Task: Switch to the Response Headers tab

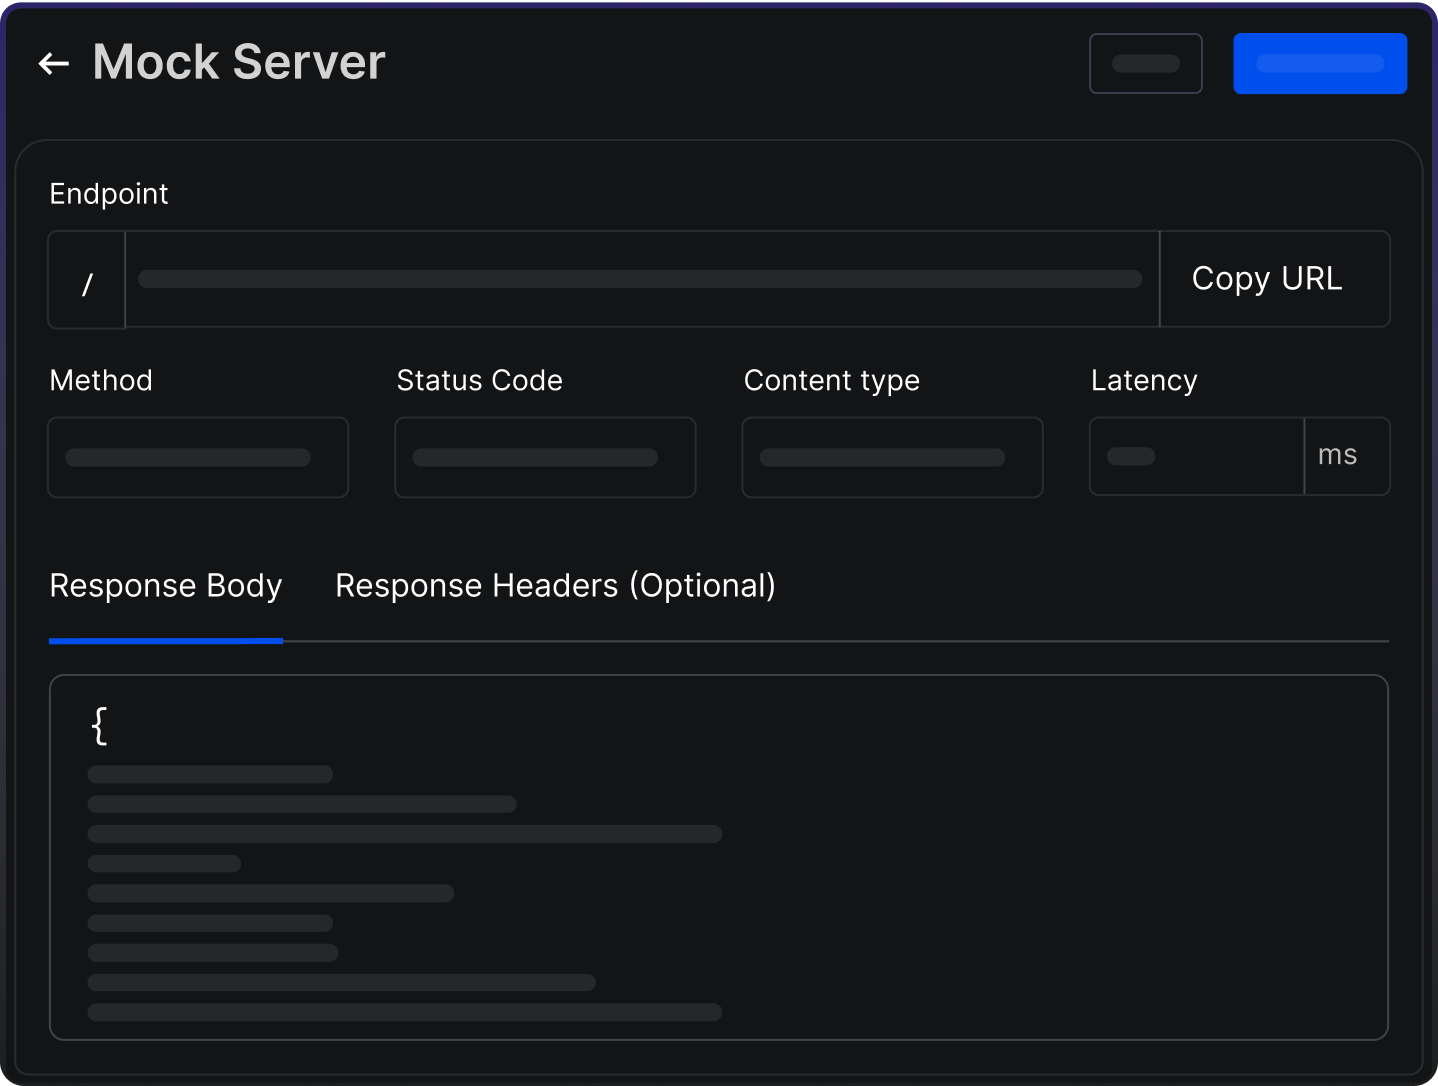Action: (555, 586)
